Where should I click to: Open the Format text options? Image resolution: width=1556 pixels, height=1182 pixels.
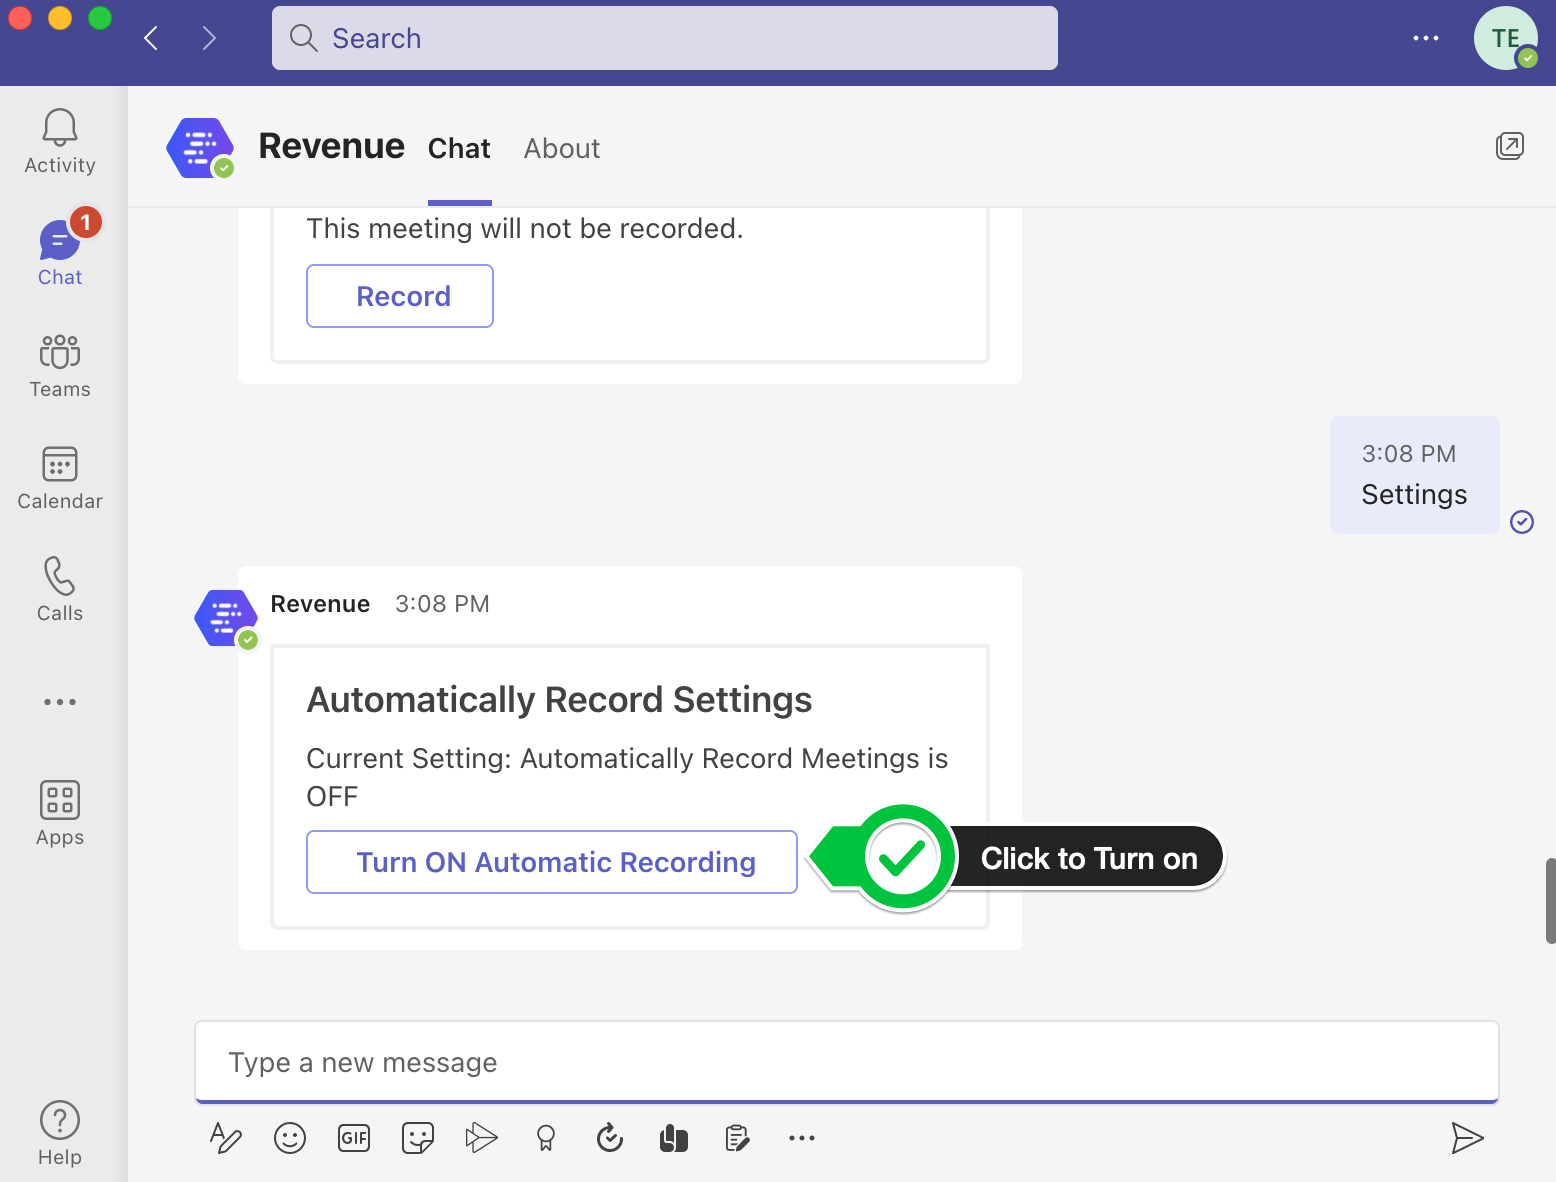click(x=226, y=1138)
